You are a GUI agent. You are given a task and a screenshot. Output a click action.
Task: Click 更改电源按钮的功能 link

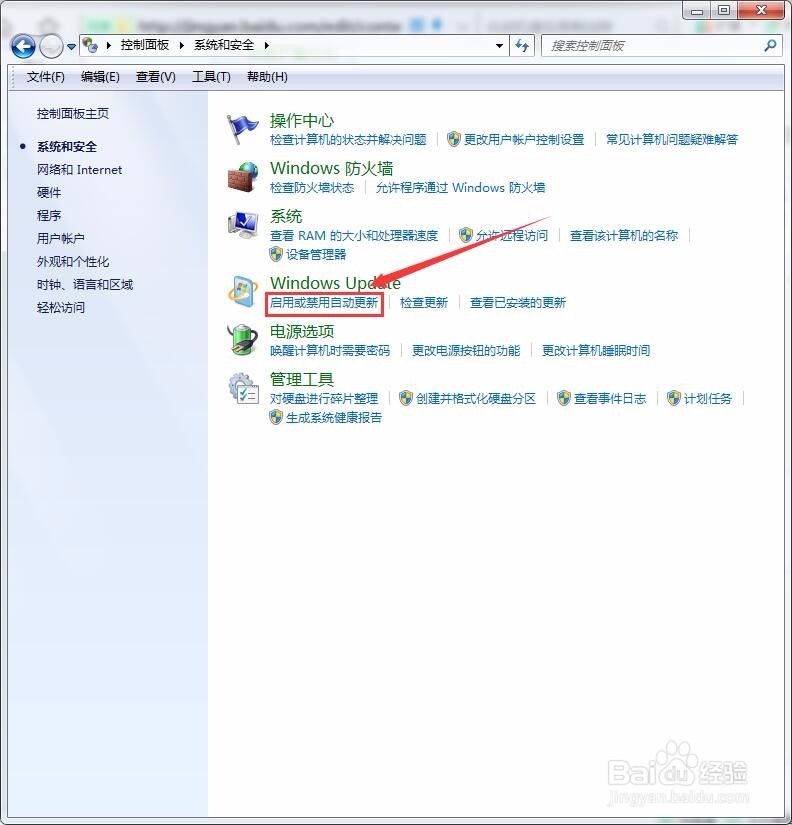click(x=466, y=350)
